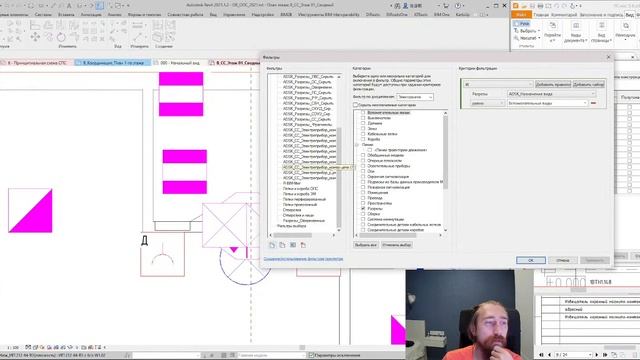Remove the filter rule with the red minus icon
This screenshot has height=360, width=640.
coord(593,103)
